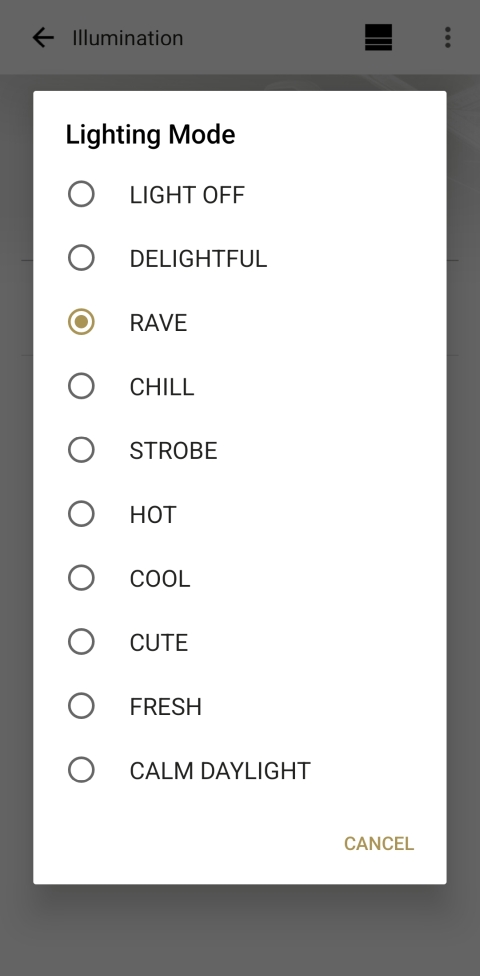Cancel the Lighting Mode dialog
This screenshot has width=480, height=976.
coord(379,843)
